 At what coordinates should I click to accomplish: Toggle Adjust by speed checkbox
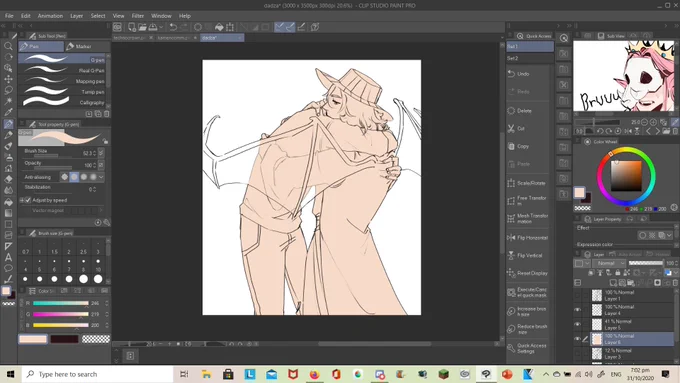click(x=28, y=200)
